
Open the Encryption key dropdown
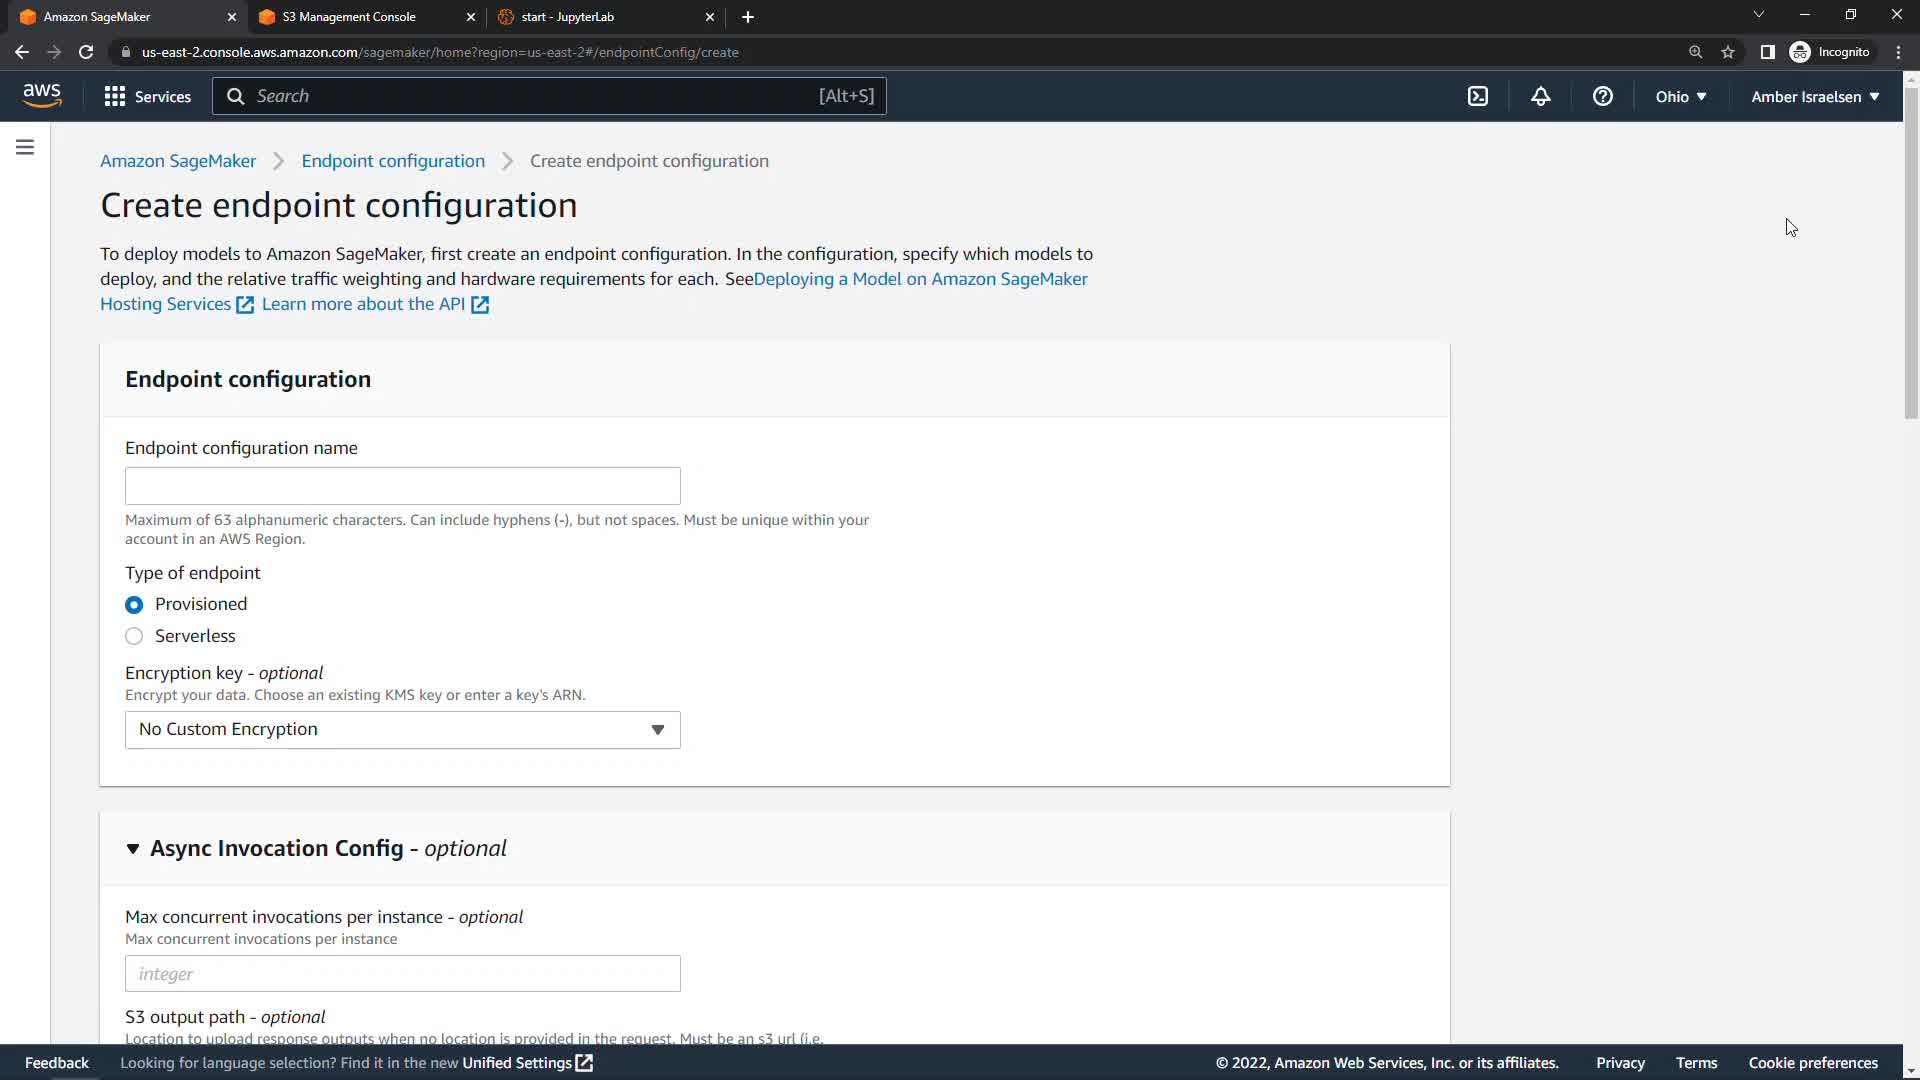402,730
